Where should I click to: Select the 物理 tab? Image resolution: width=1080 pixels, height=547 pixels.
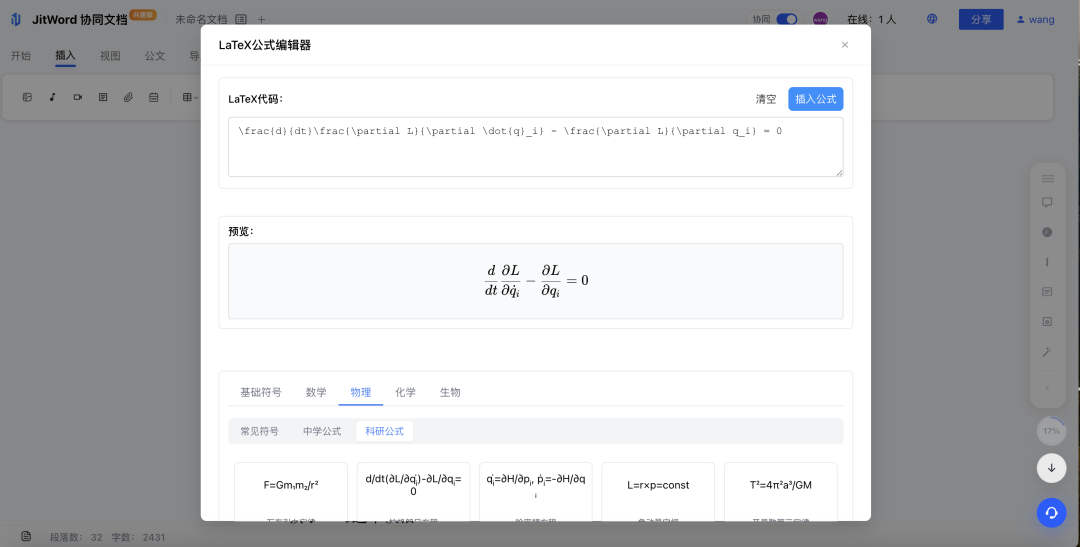[x=361, y=392]
